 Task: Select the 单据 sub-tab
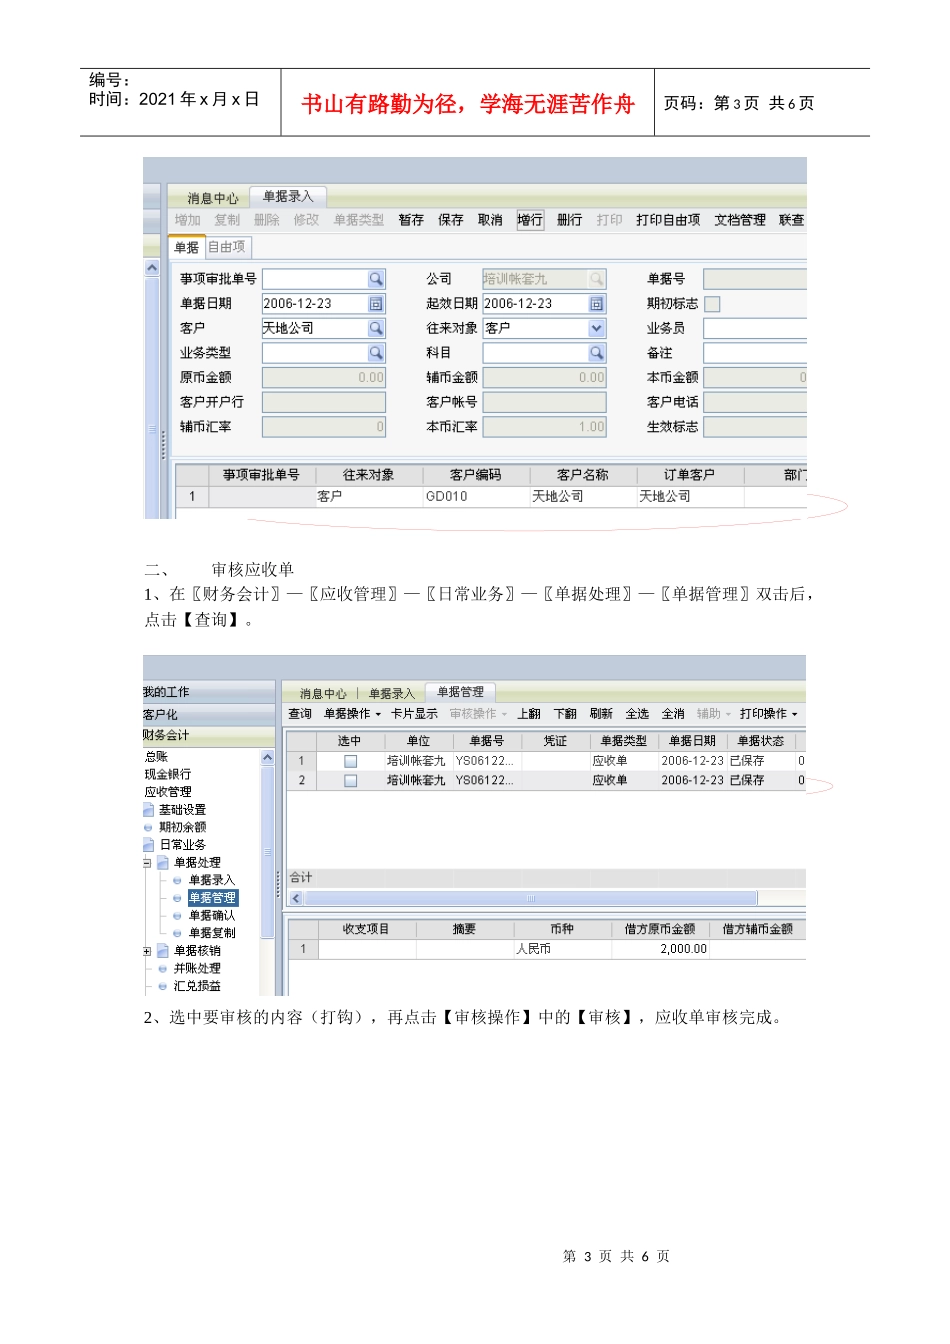pos(187,247)
